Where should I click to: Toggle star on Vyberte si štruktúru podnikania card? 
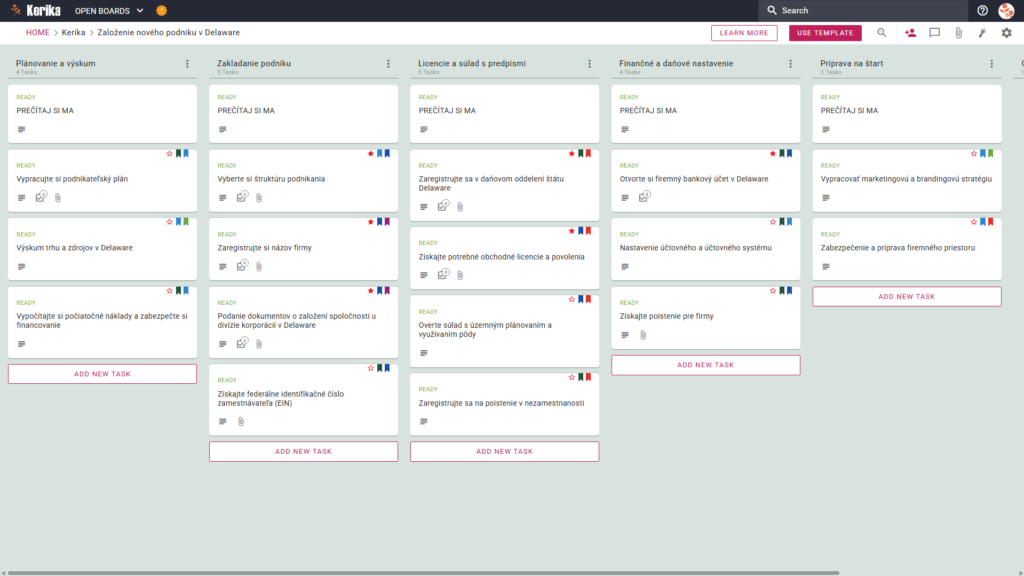[x=370, y=153]
